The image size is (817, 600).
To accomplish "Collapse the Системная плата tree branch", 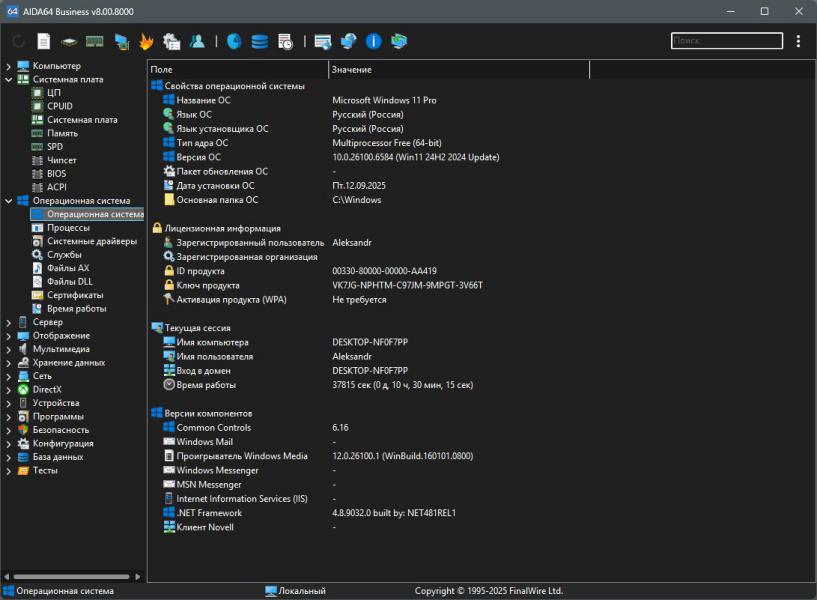I will pos(9,79).
